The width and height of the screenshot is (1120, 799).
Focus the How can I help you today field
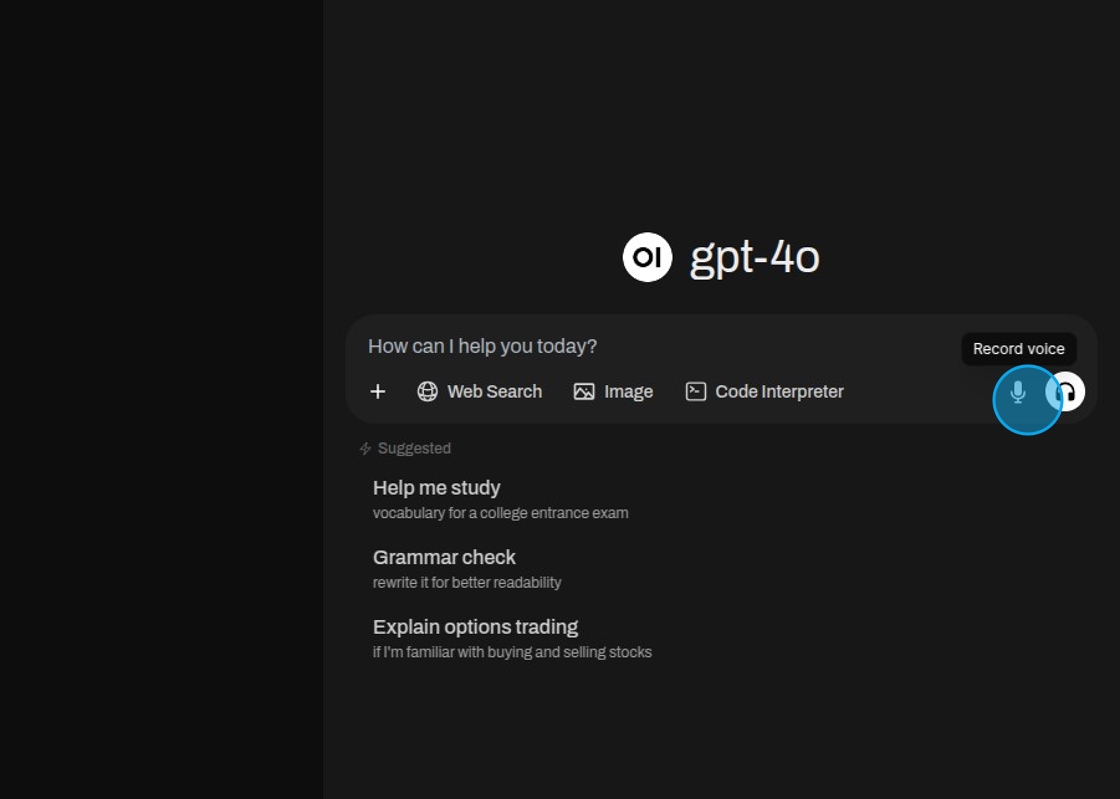650,346
